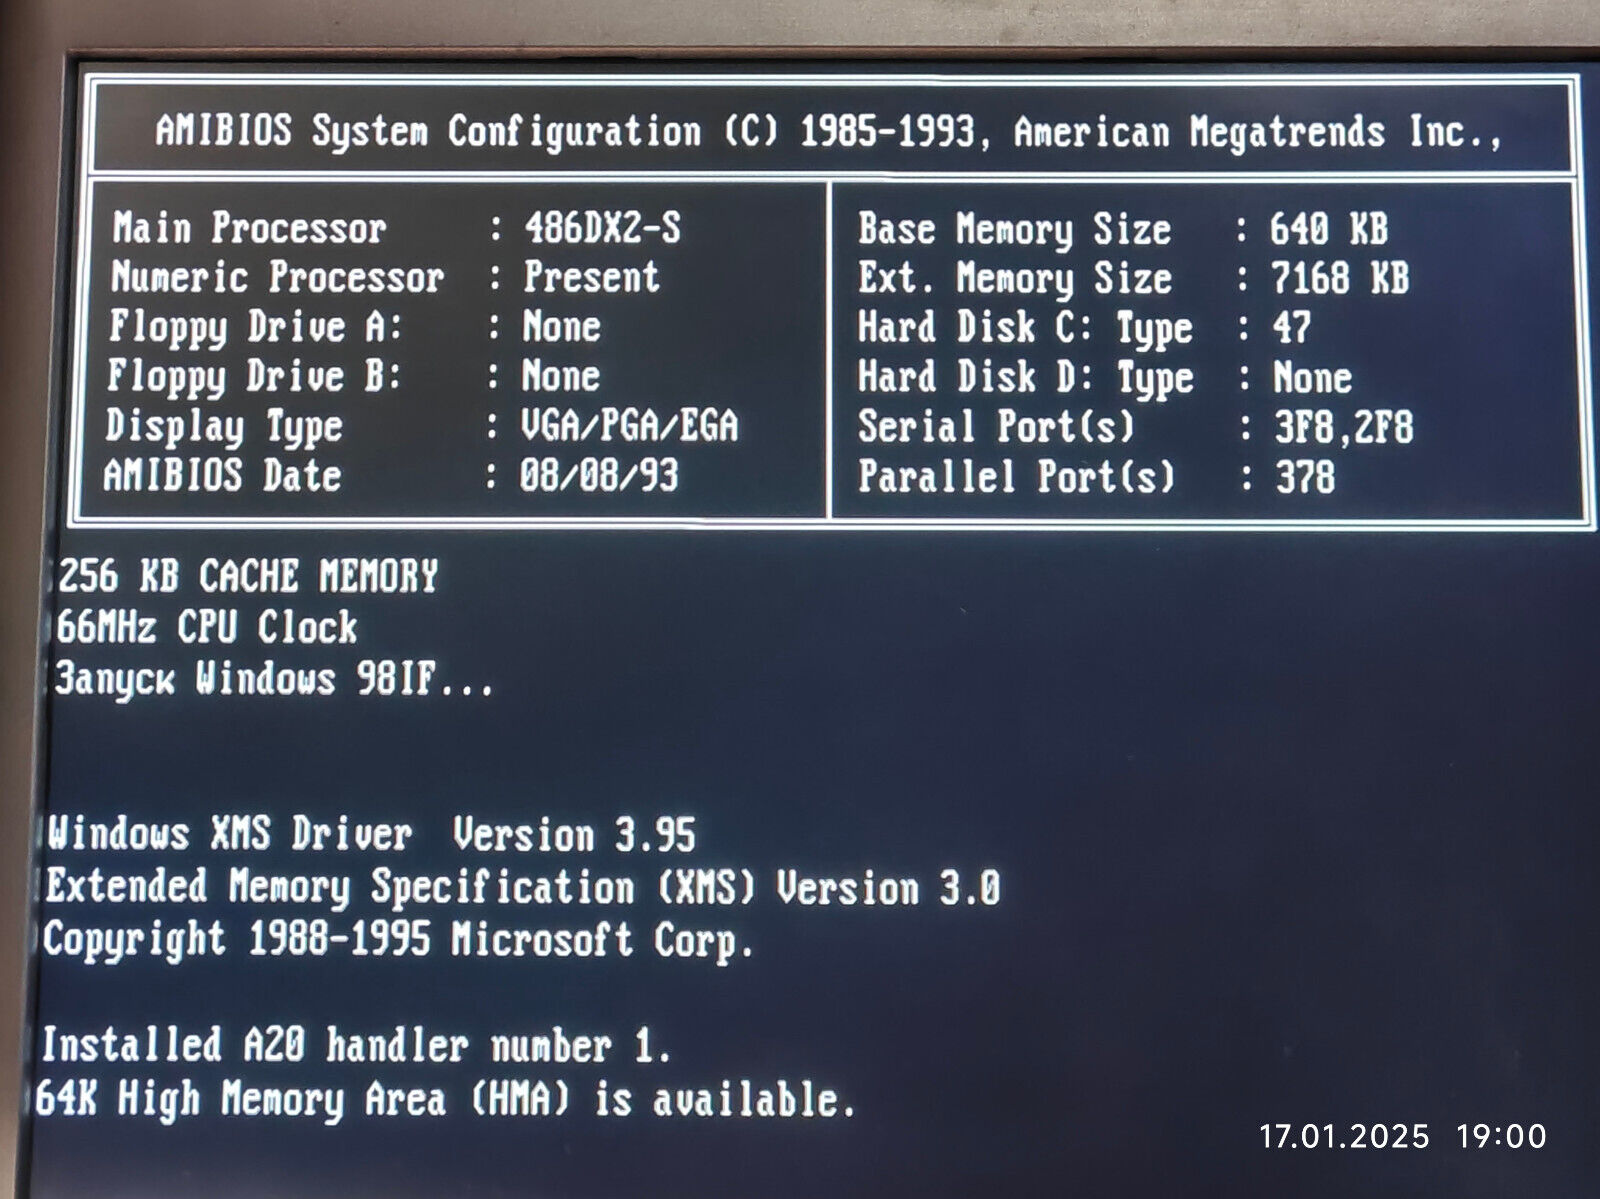This screenshot has height=1199, width=1600.
Task: Click the '66MHz CPU Clock' line
Action: coord(206,628)
